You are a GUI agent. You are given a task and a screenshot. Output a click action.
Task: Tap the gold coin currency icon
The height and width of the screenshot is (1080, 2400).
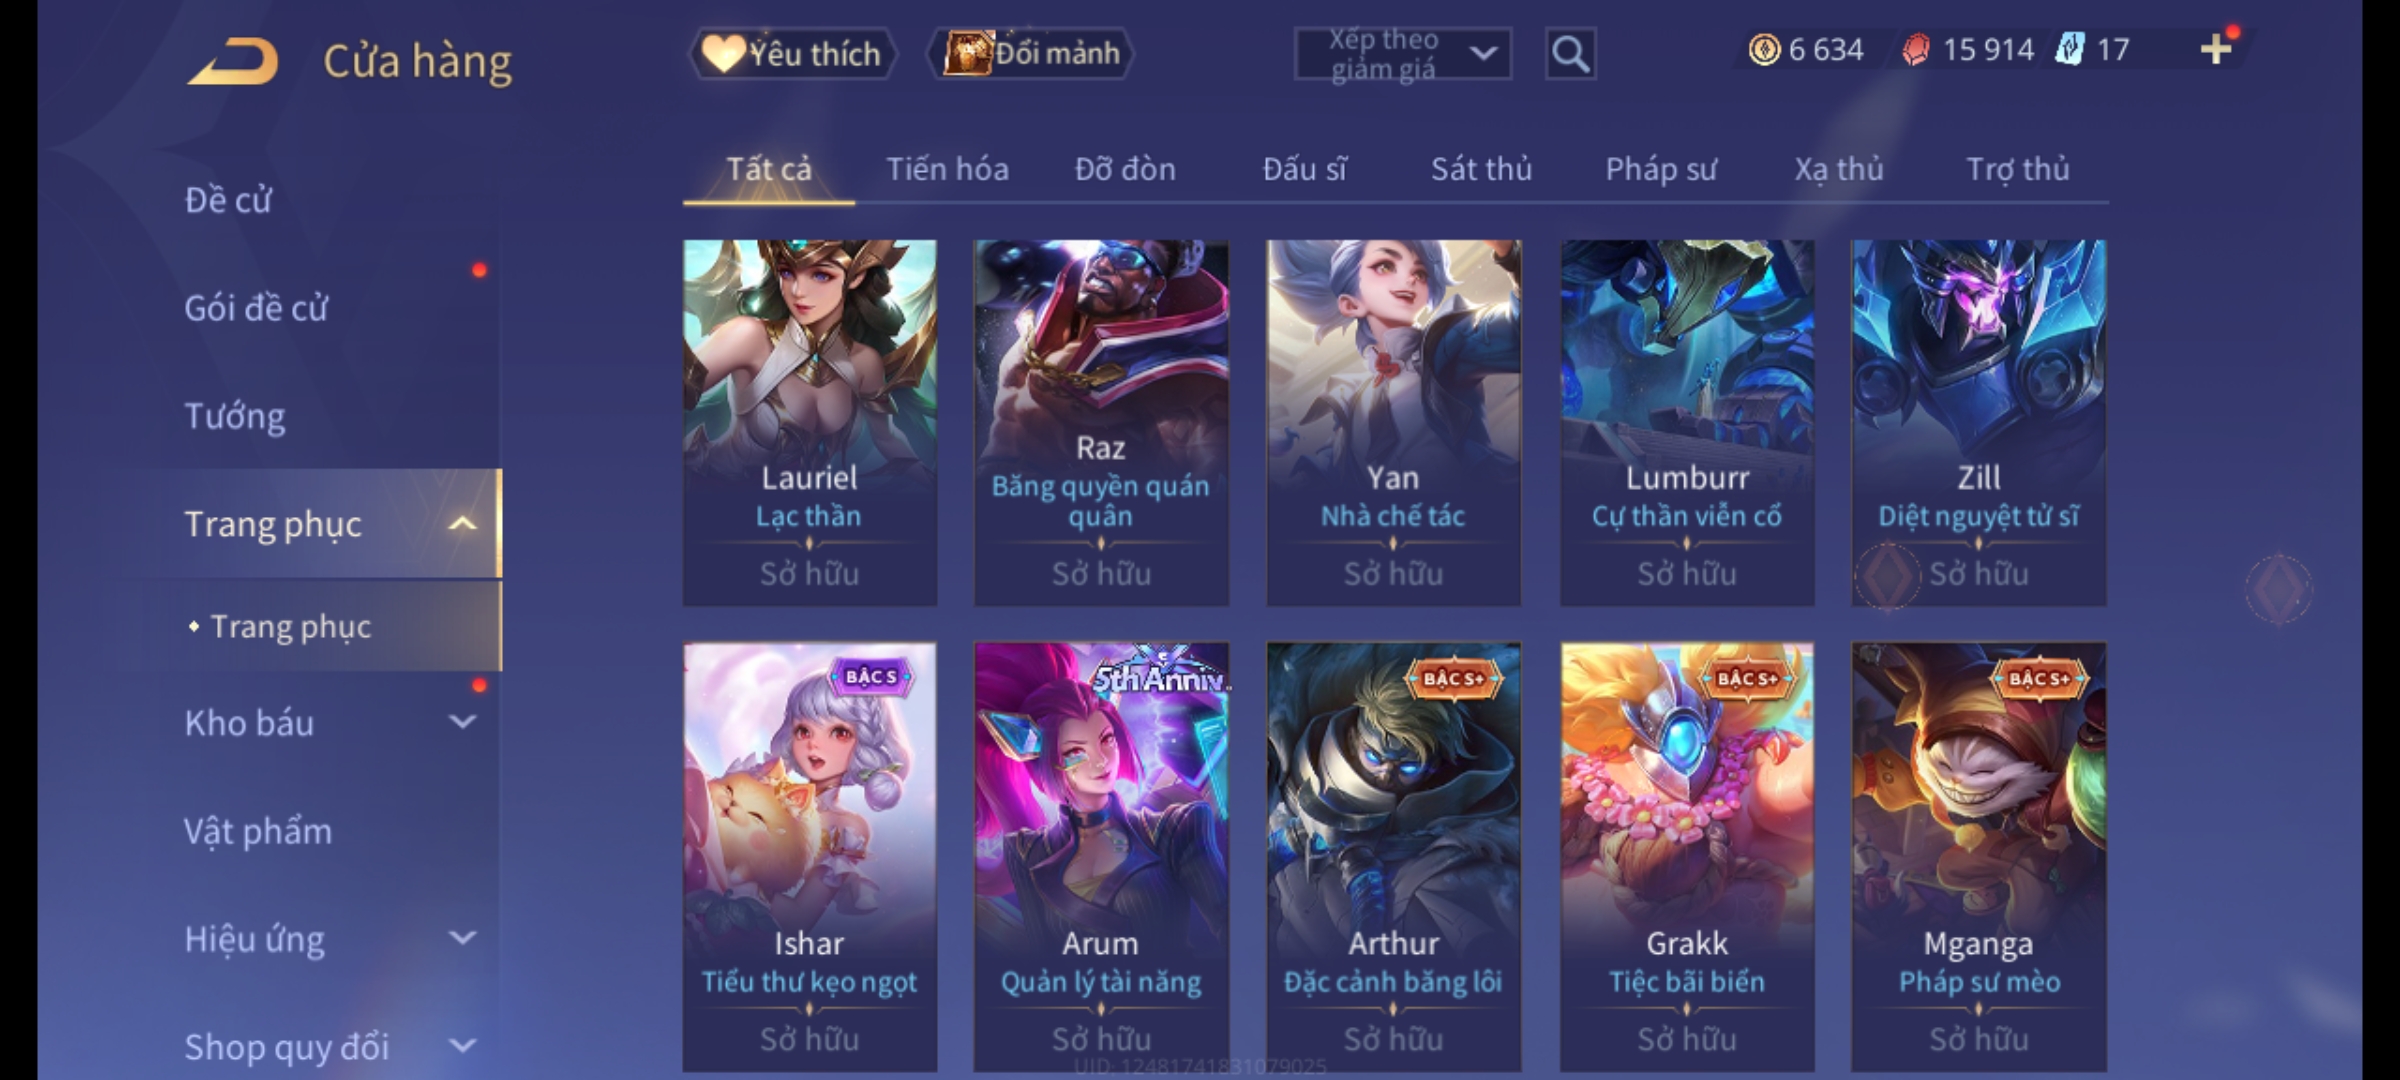1764,49
